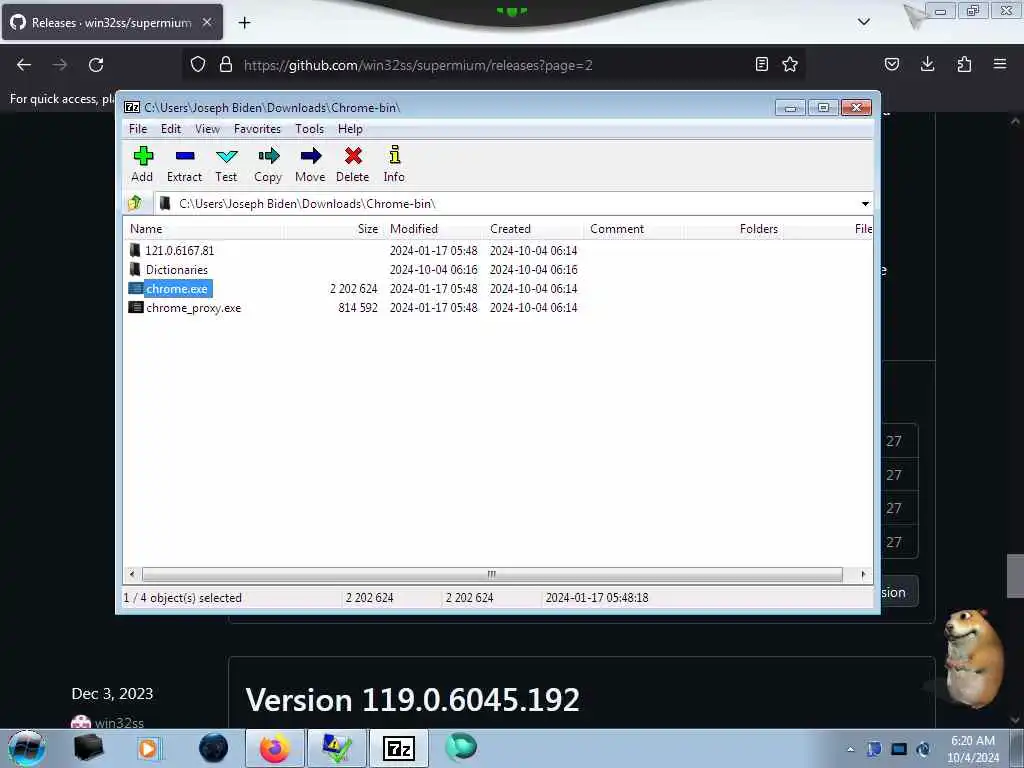Sort files by Modified column header
The image size is (1024, 768).
click(x=435, y=229)
